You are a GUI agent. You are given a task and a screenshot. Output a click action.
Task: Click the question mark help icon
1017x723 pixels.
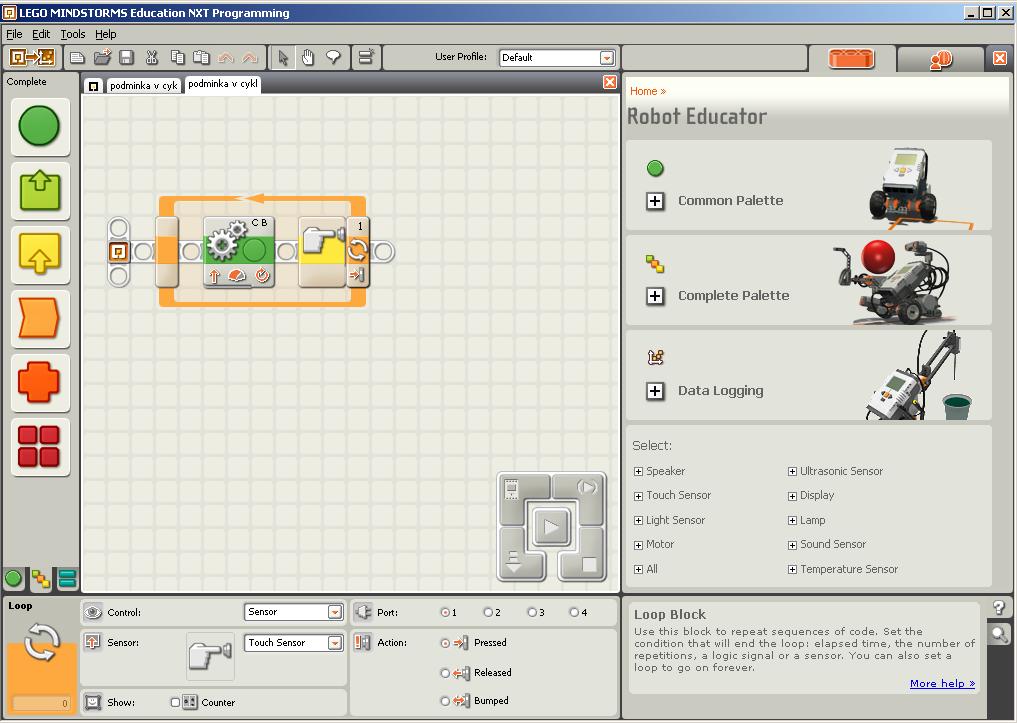tap(999, 608)
